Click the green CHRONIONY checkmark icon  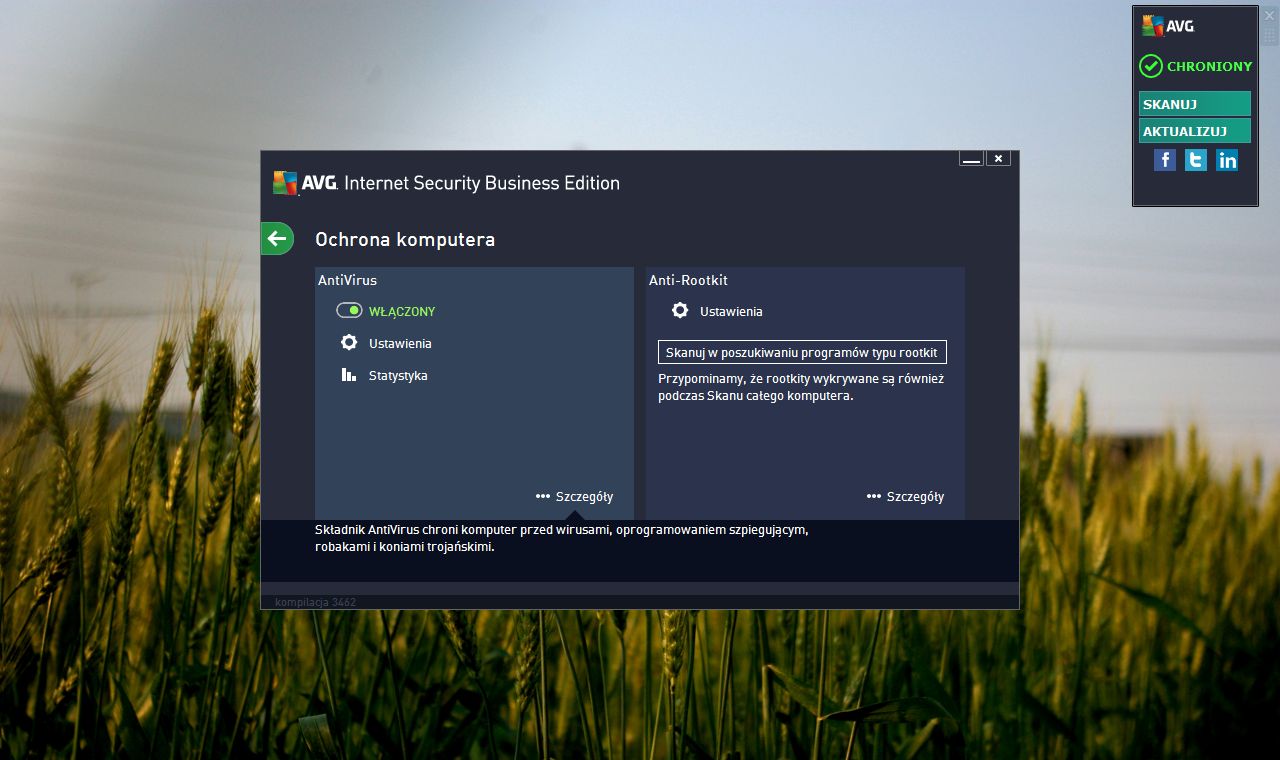[1151, 66]
